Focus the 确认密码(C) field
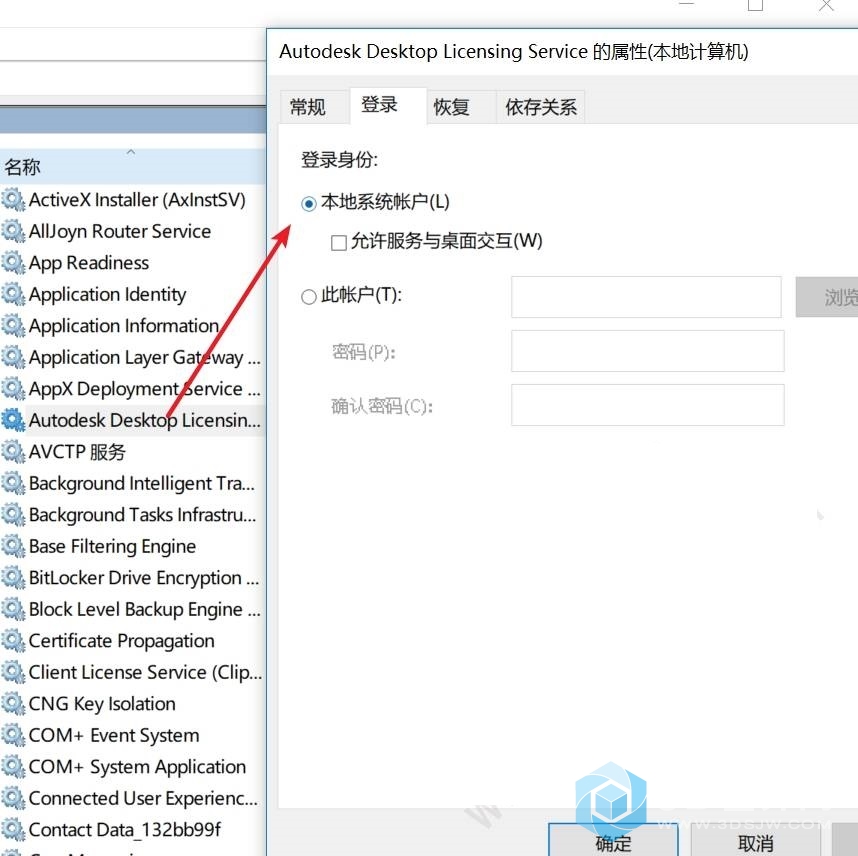 coord(648,405)
